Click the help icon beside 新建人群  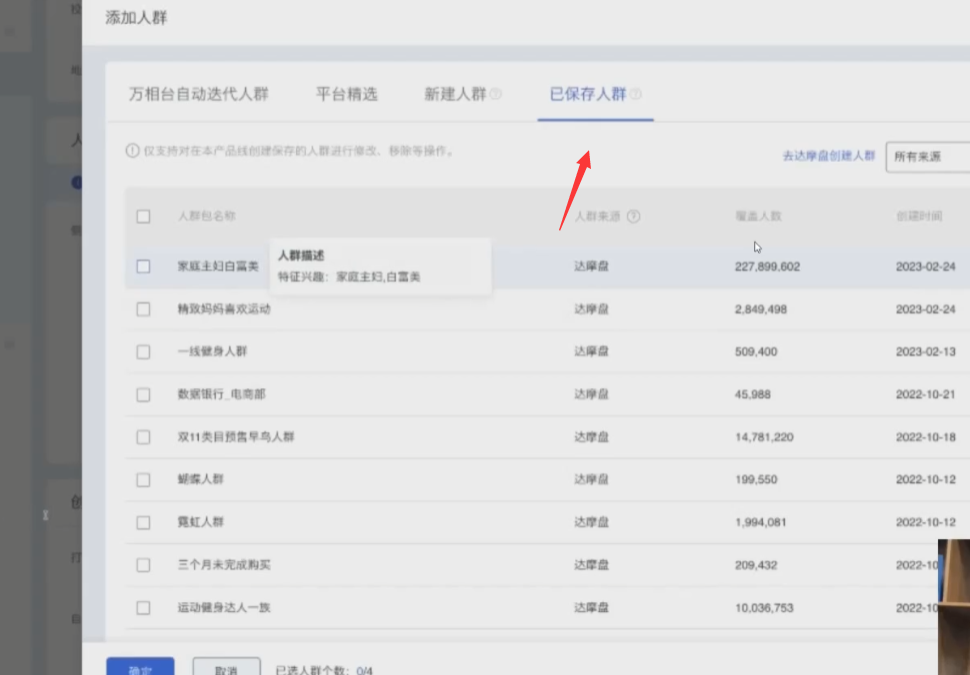[x=496, y=95]
